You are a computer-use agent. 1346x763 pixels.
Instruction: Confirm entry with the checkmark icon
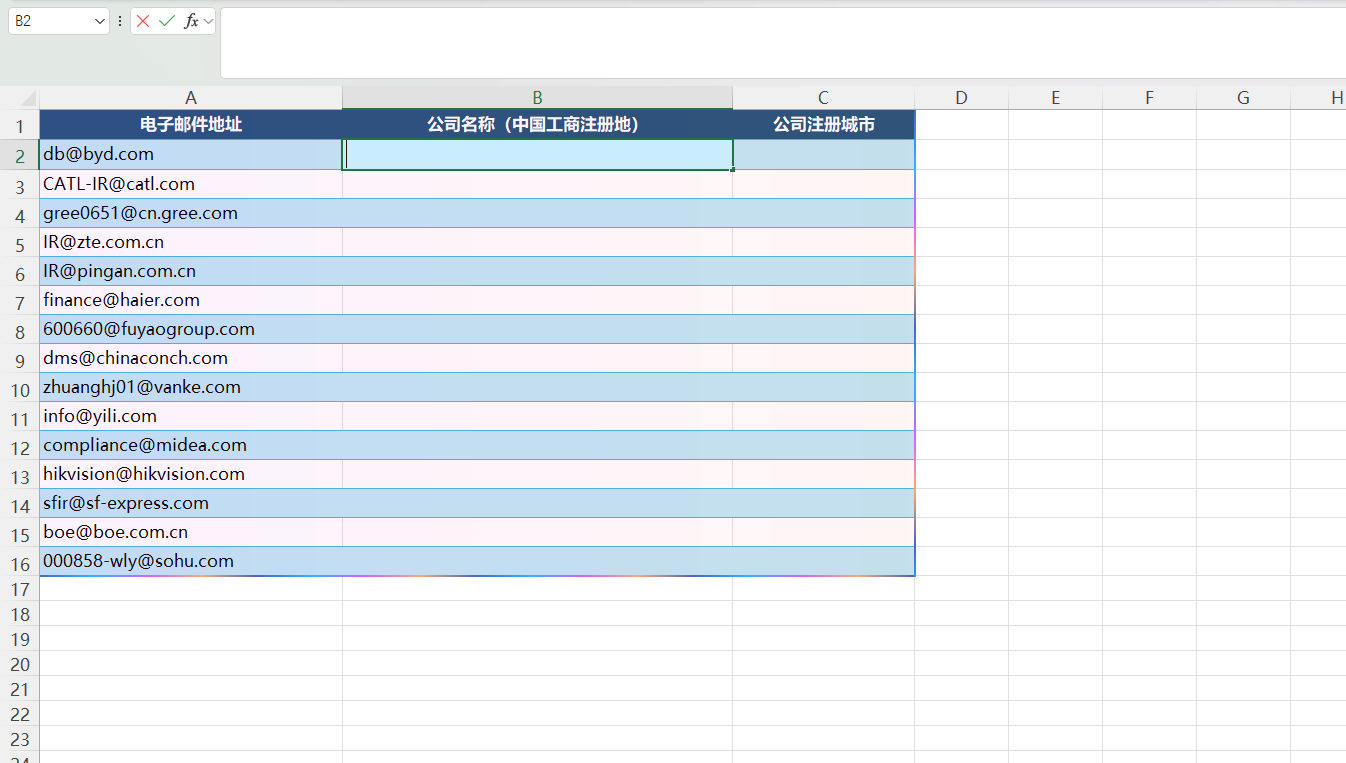pyautogui.click(x=167, y=21)
